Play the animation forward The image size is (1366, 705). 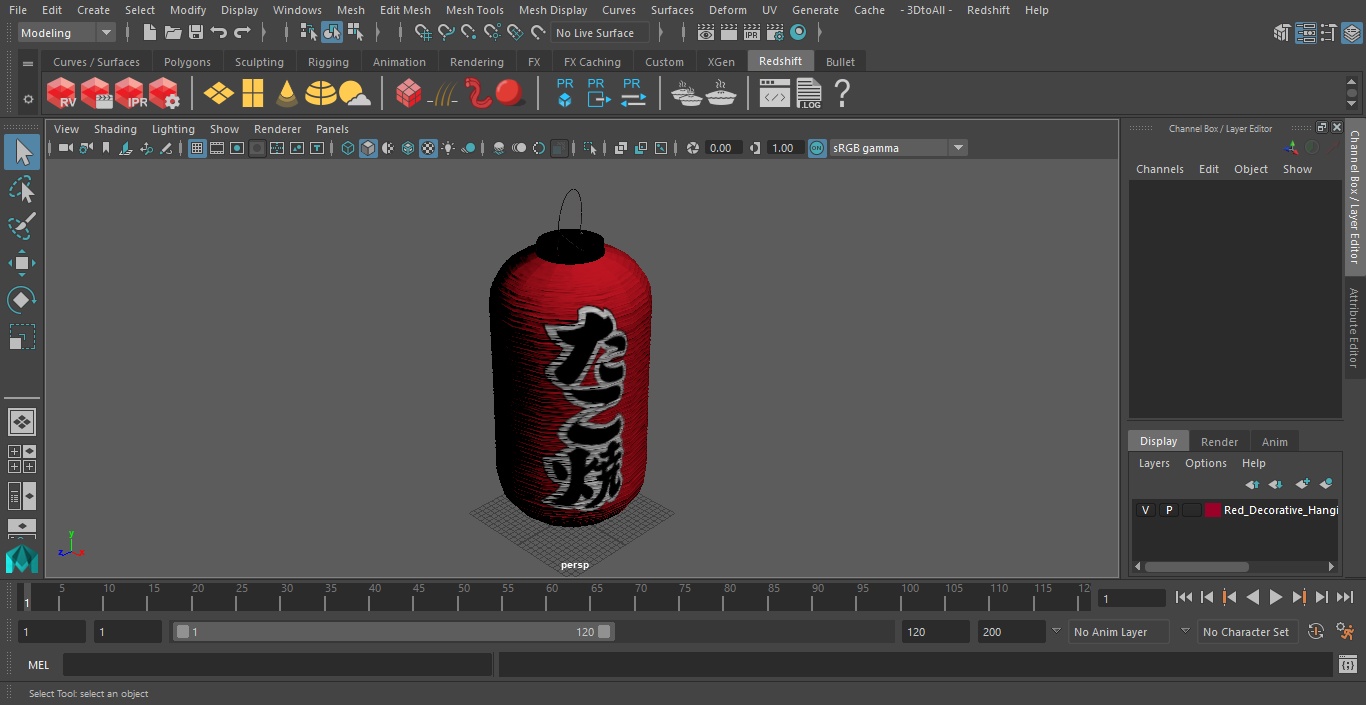[1276, 597]
